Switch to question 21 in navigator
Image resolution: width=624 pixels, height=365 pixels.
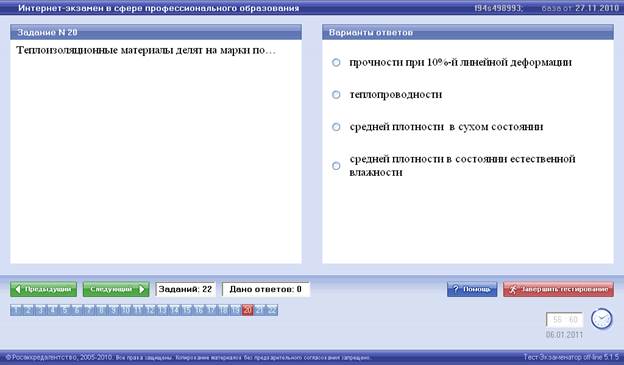pos(259,310)
